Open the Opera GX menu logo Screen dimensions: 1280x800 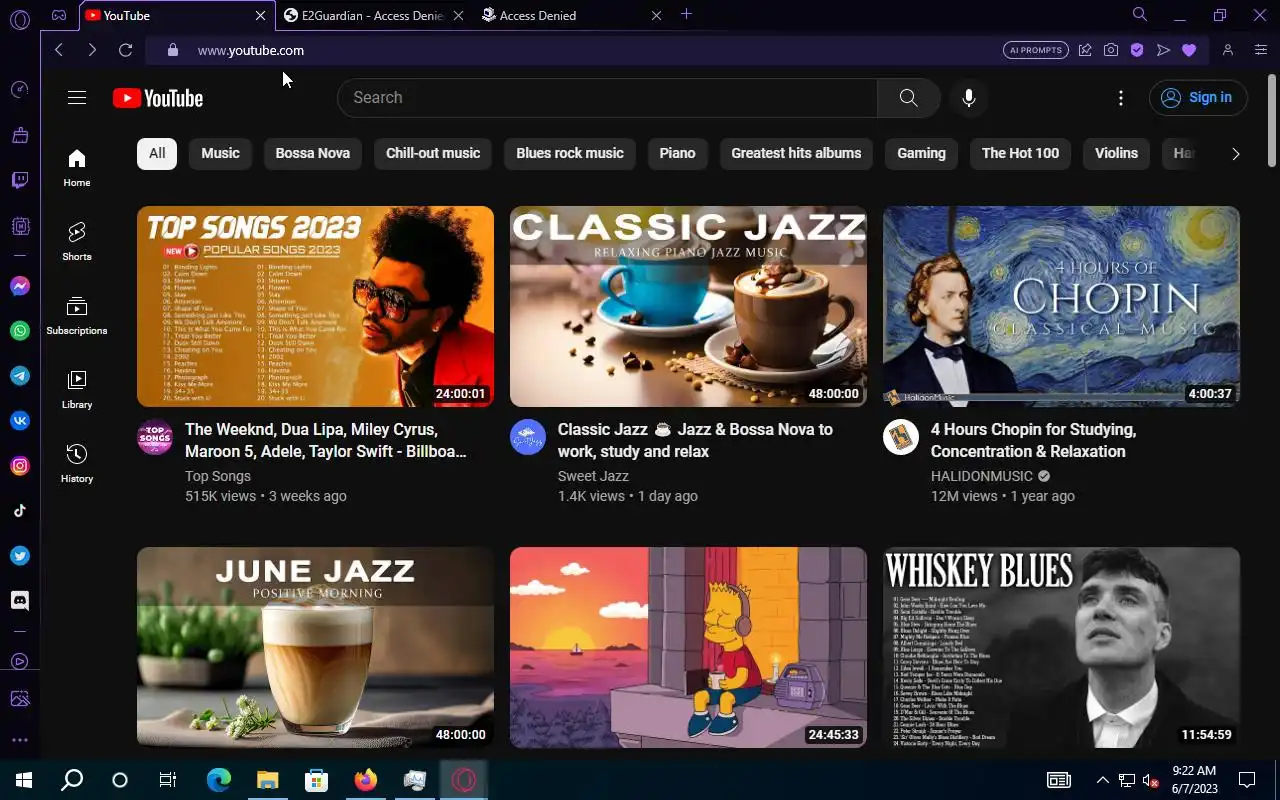pos(20,18)
